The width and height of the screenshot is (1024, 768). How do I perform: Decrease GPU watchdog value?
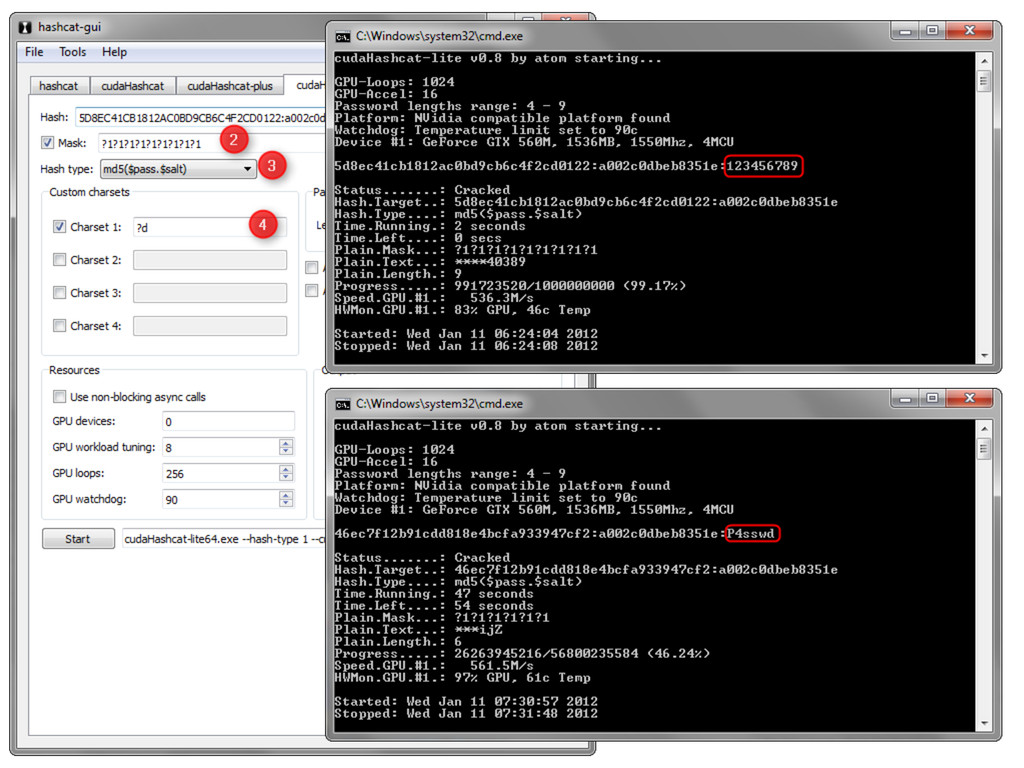pyautogui.click(x=286, y=504)
